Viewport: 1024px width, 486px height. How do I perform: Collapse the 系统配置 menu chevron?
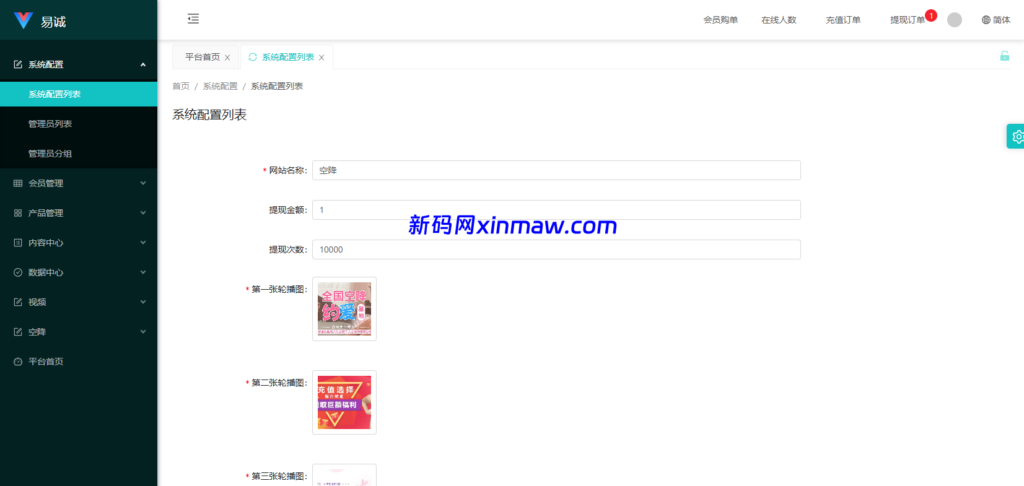[x=143, y=65]
